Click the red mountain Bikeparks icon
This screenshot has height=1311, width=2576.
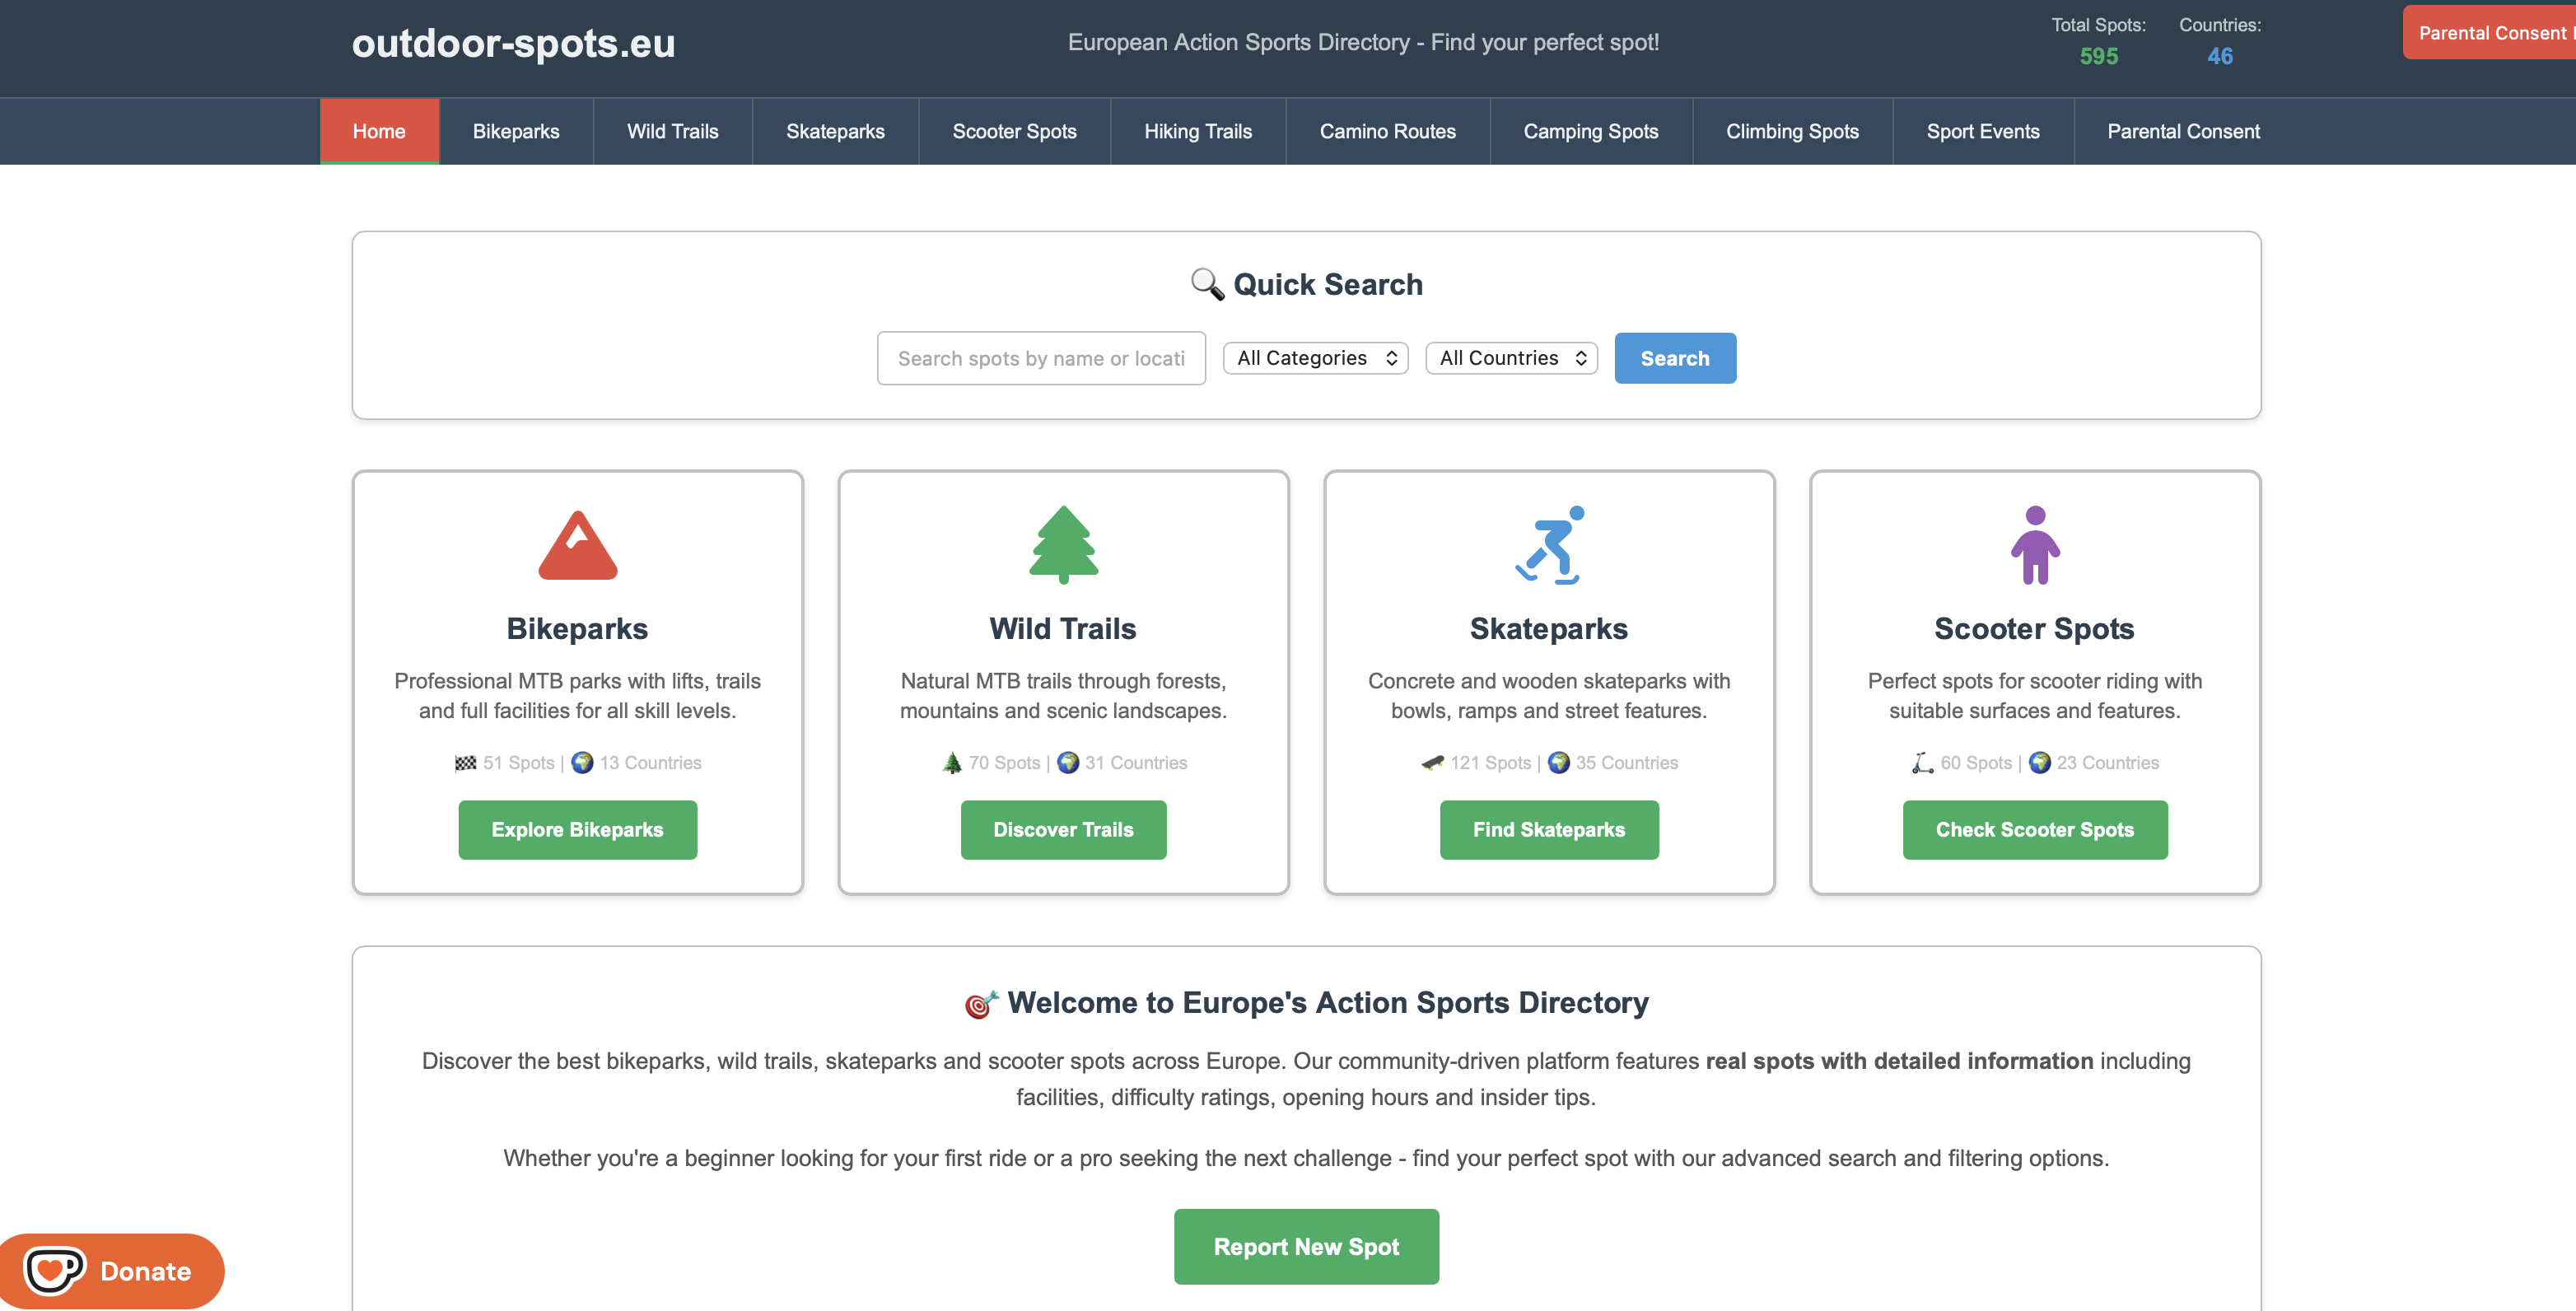[578, 545]
